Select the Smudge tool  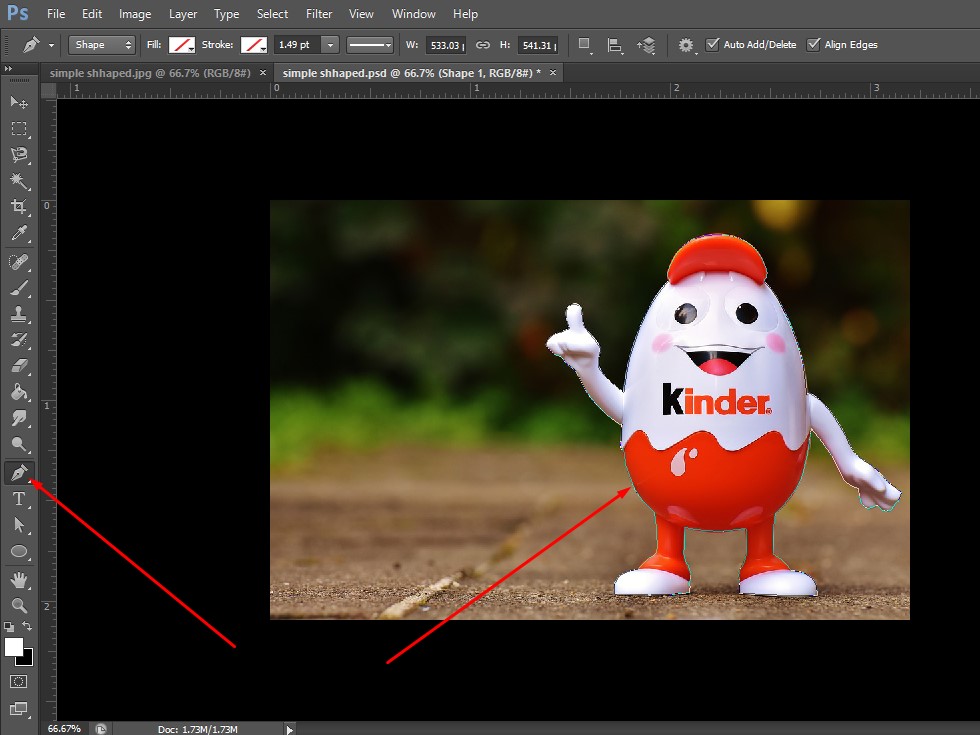tap(19, 418)
